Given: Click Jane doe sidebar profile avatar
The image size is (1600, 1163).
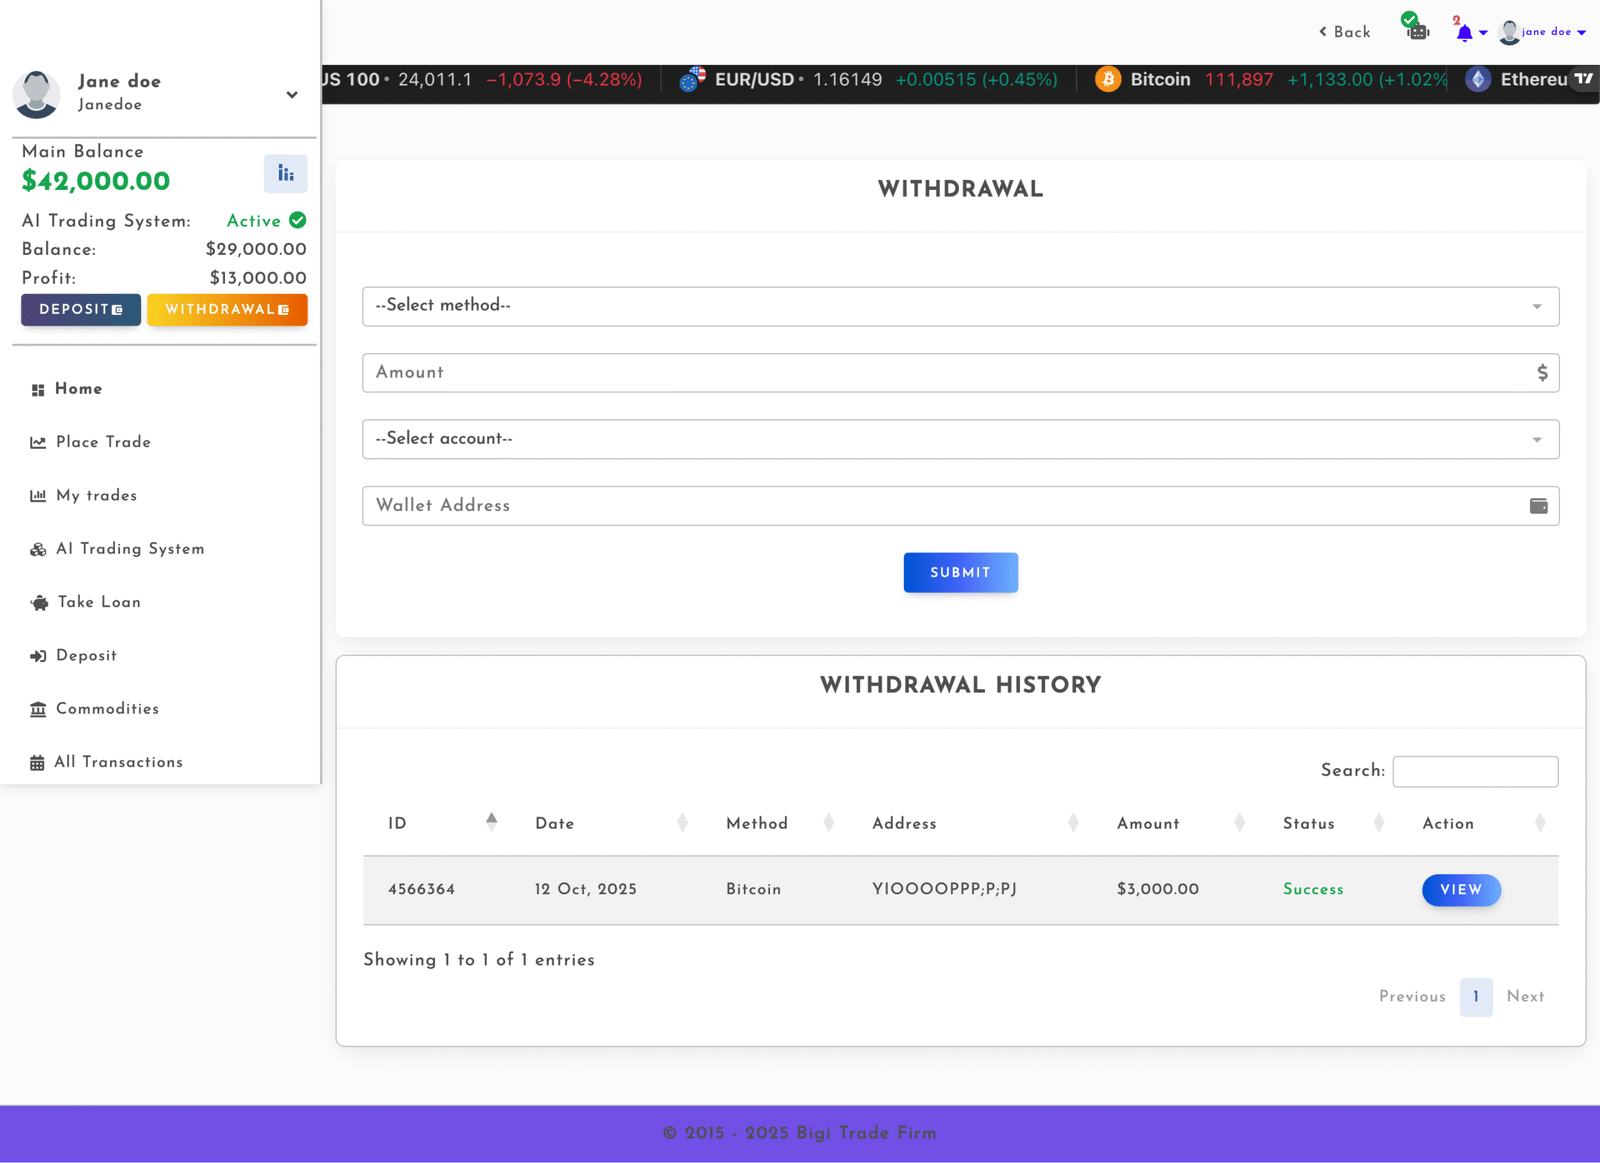Looking at the screenshot, I should pos(37,94).
